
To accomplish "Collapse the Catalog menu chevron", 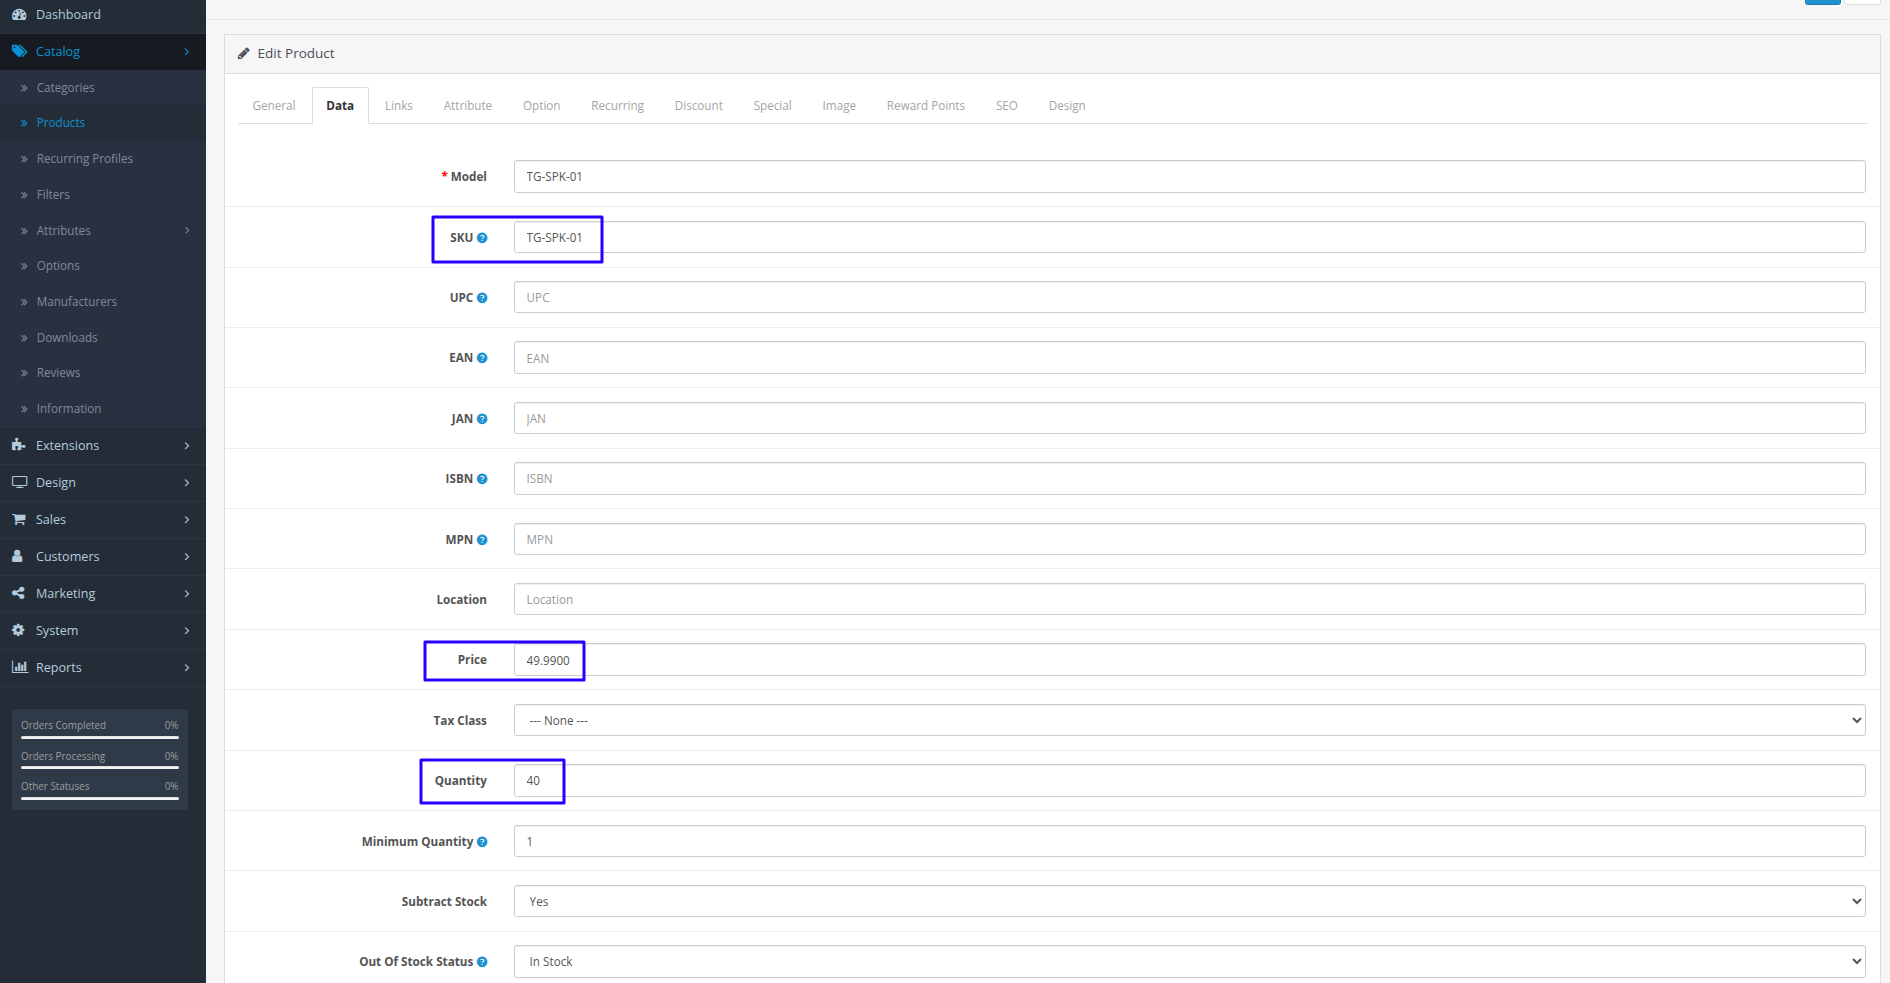I will (x=187, y=52).
